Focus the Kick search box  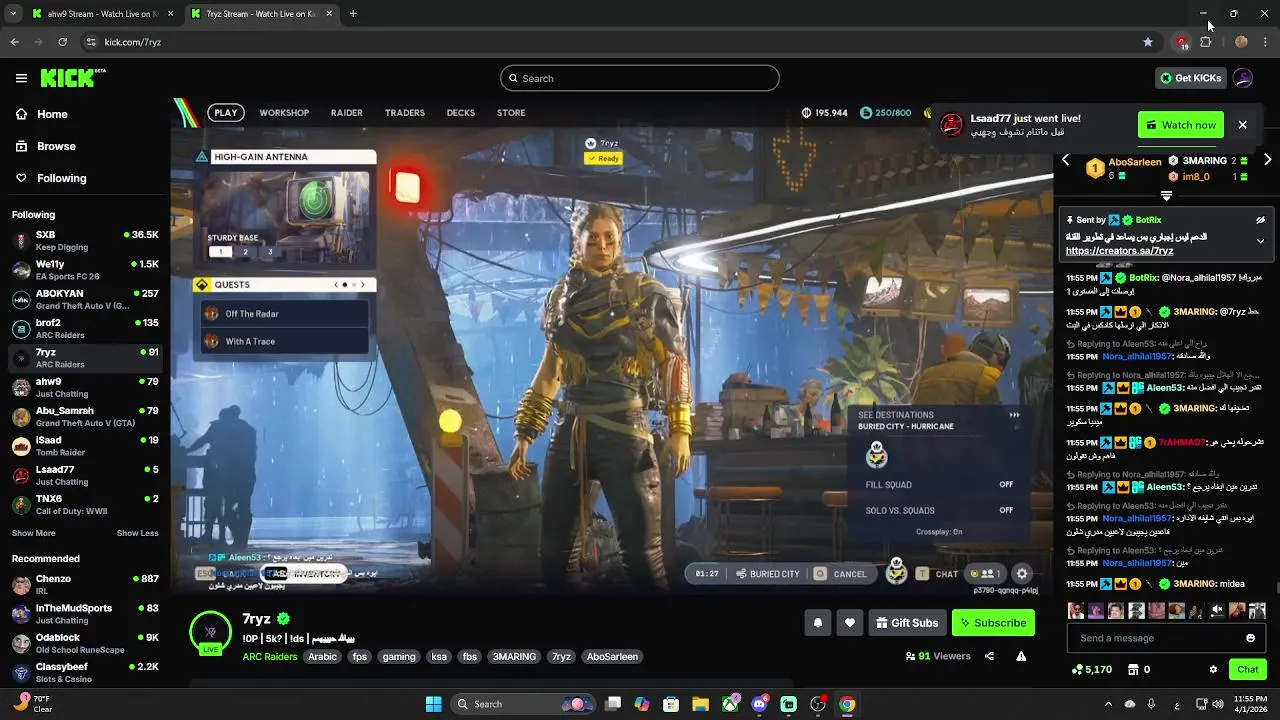(640, 78)
